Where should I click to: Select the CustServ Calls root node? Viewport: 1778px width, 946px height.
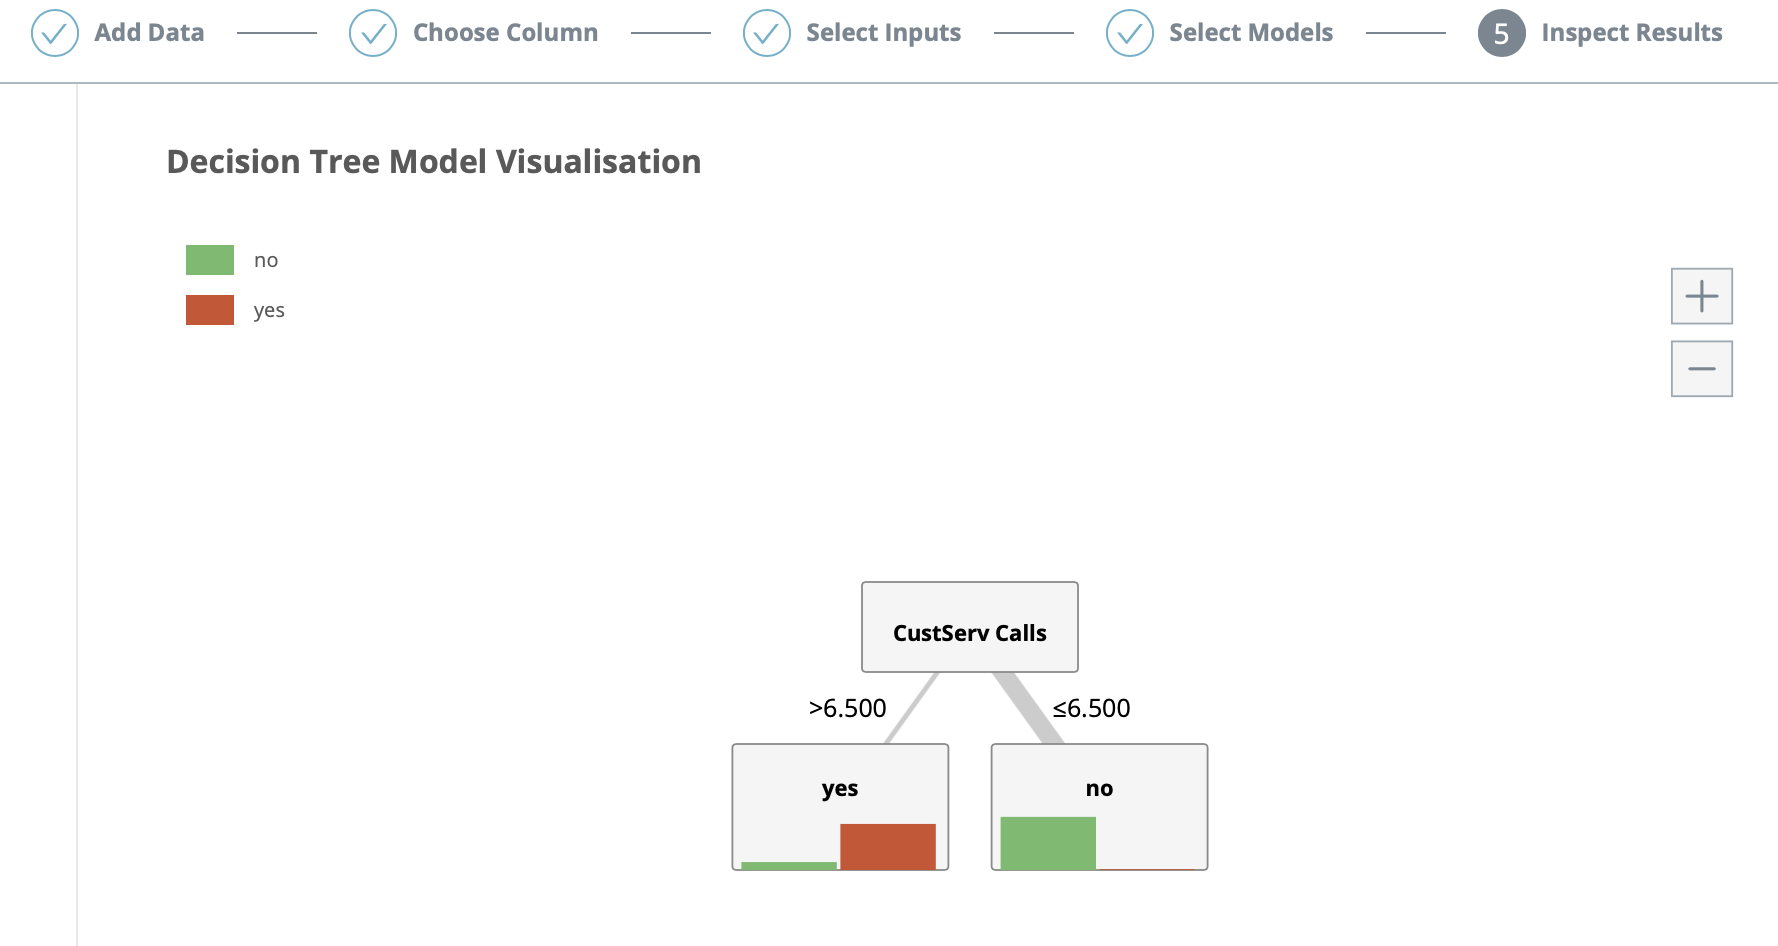tap(969, 627)
